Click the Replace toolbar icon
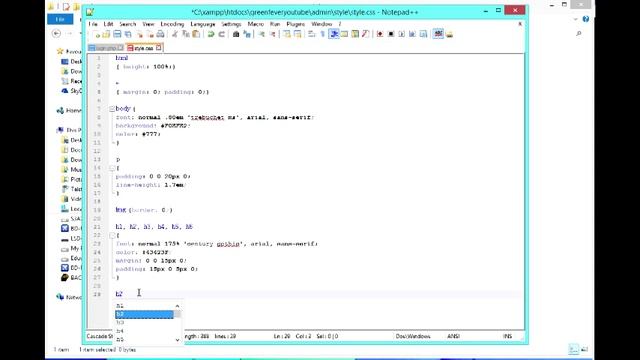Viewport: 640px width, 360px height. [x=247, y=34]
